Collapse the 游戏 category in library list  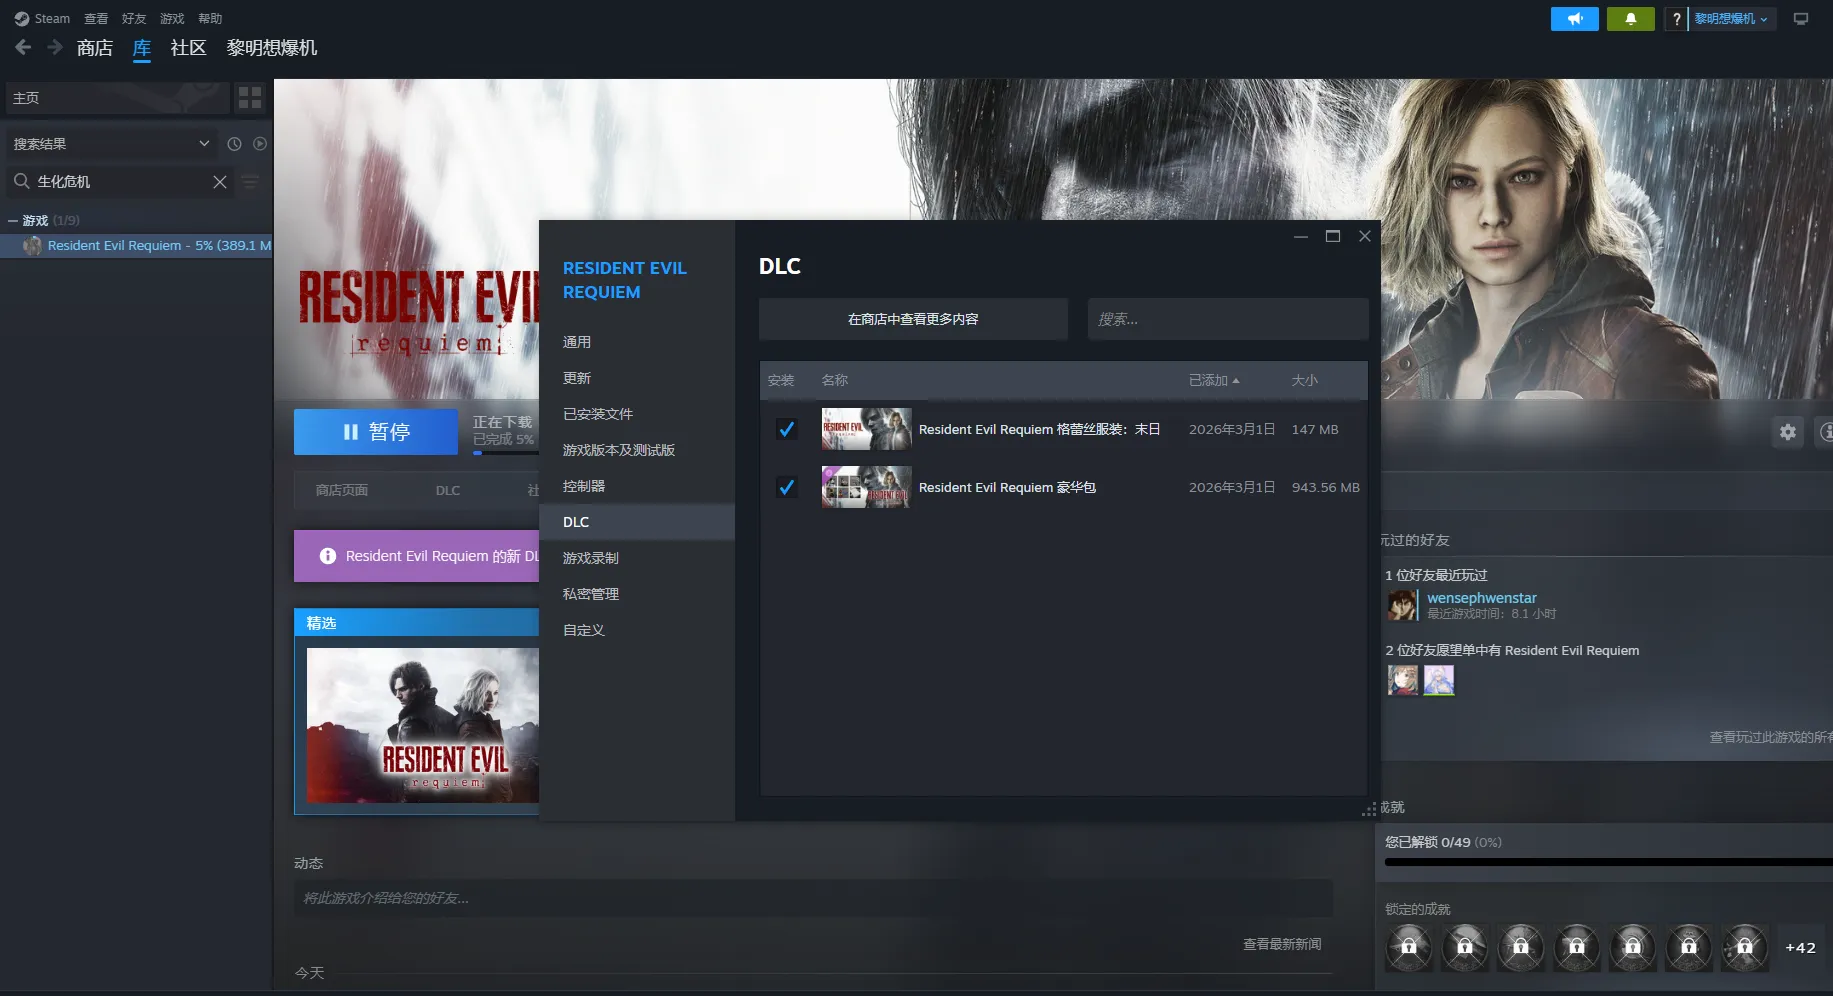pyautogui.click(x=13, y=221)
